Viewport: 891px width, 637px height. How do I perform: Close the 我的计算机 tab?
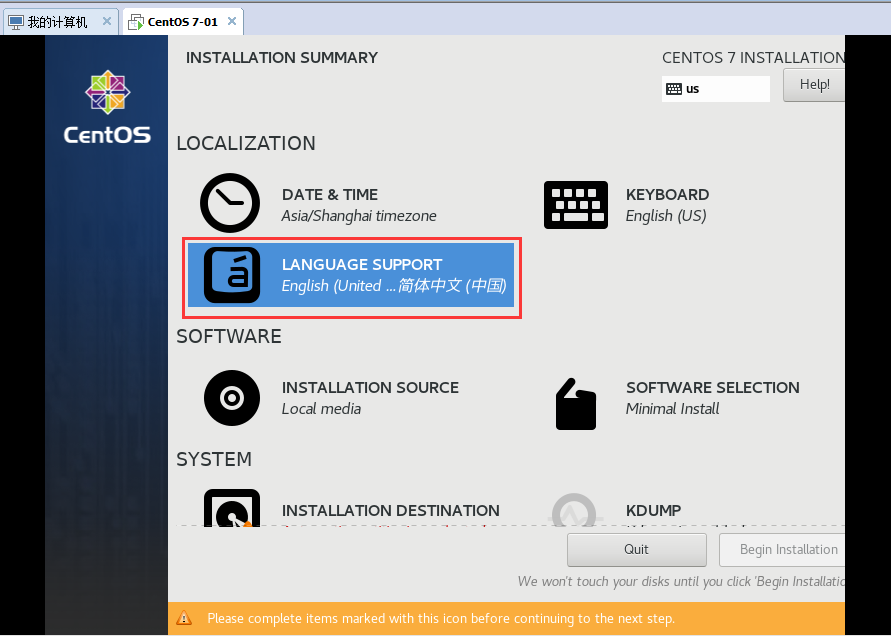coord(106,22)
